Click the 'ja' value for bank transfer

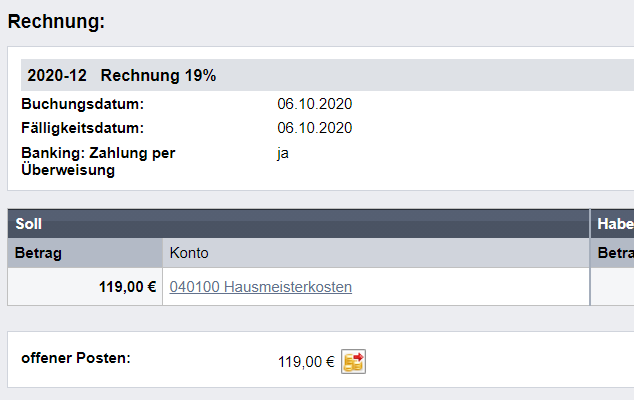pyautogui.click(x=283, y=153)
